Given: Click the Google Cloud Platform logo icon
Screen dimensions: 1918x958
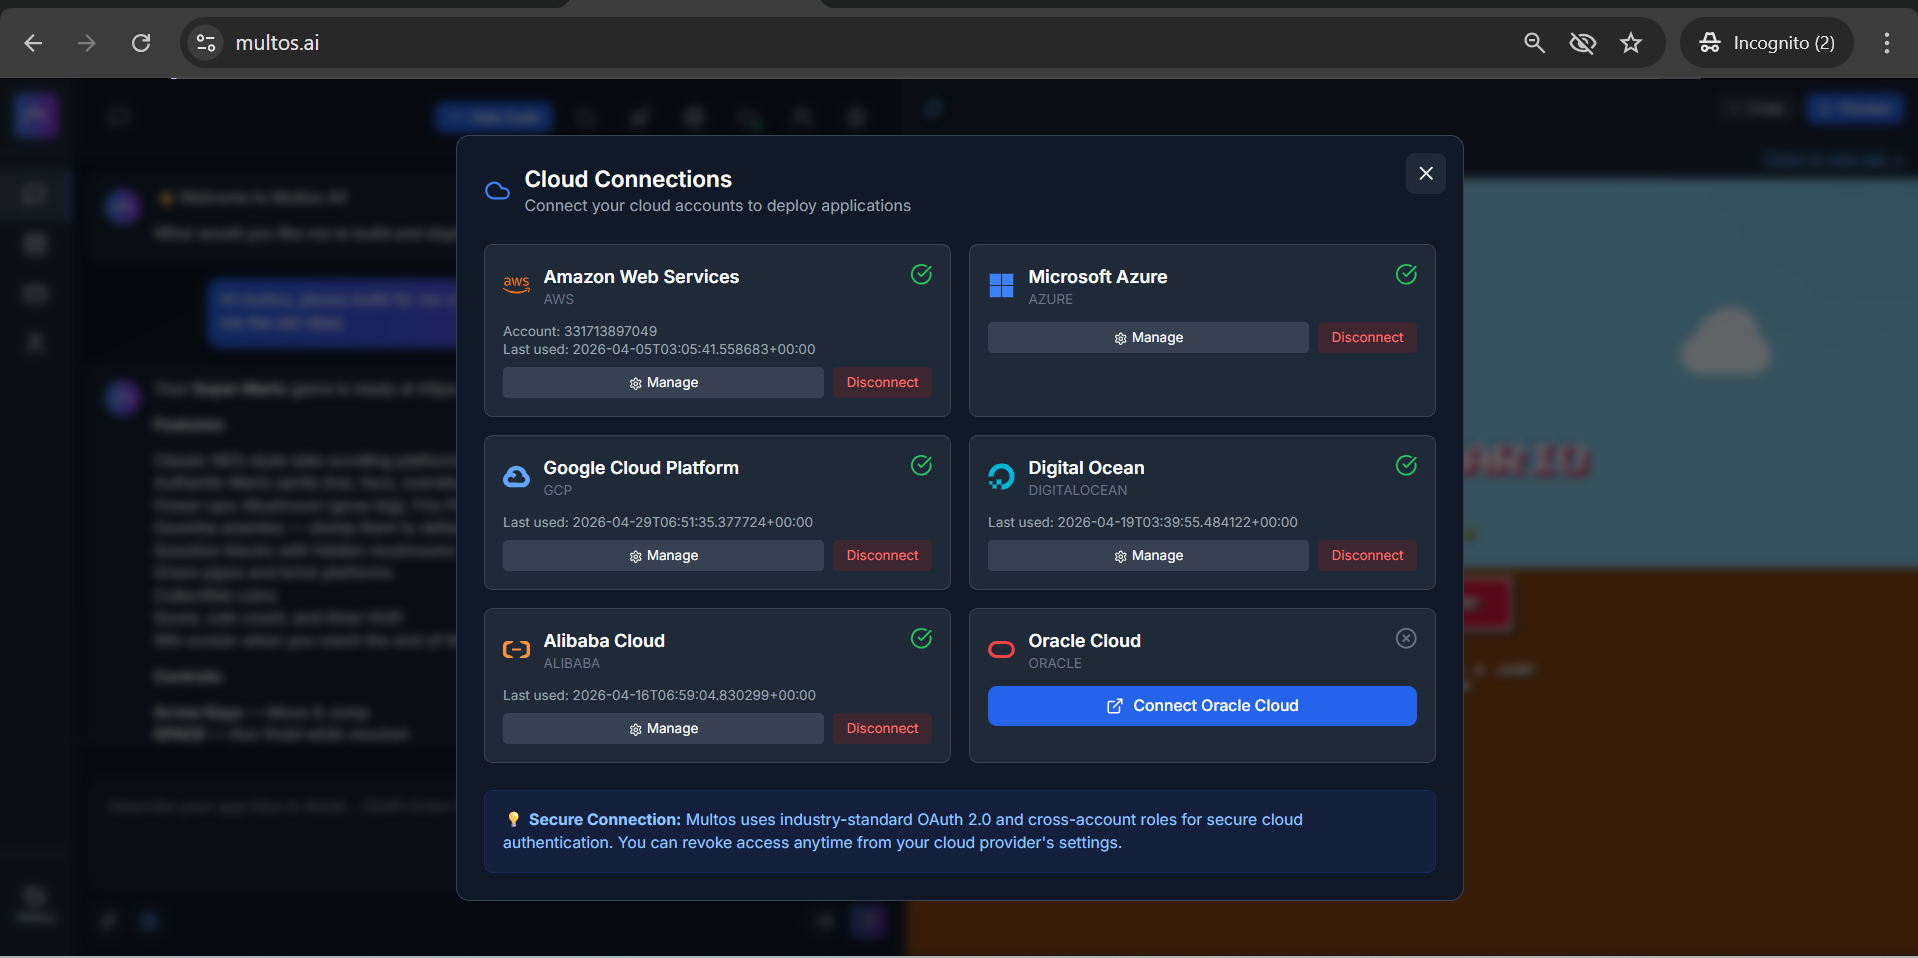Looking at the screenshot, I should pyautogui.click(x=516, y=477).
